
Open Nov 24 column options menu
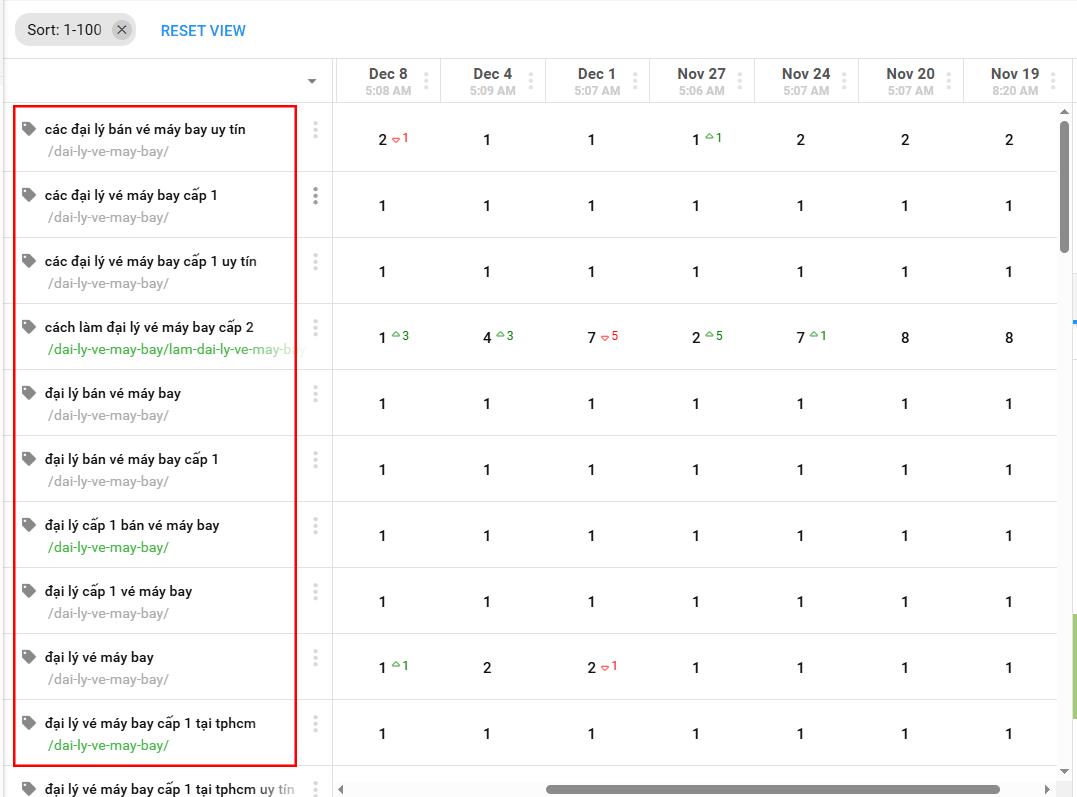click(x=843, y=81)
